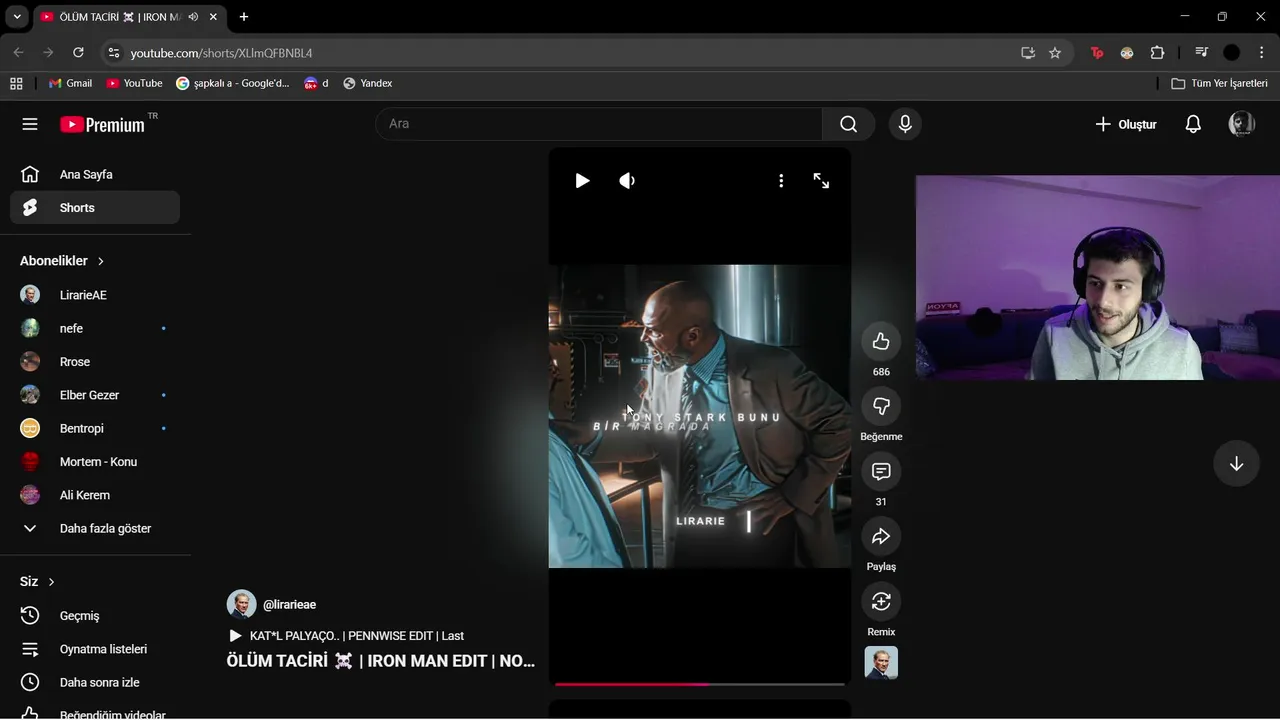1280x720 pixels.
Task: Click the youtube.com address bar URL
Action: pos(222,53)
